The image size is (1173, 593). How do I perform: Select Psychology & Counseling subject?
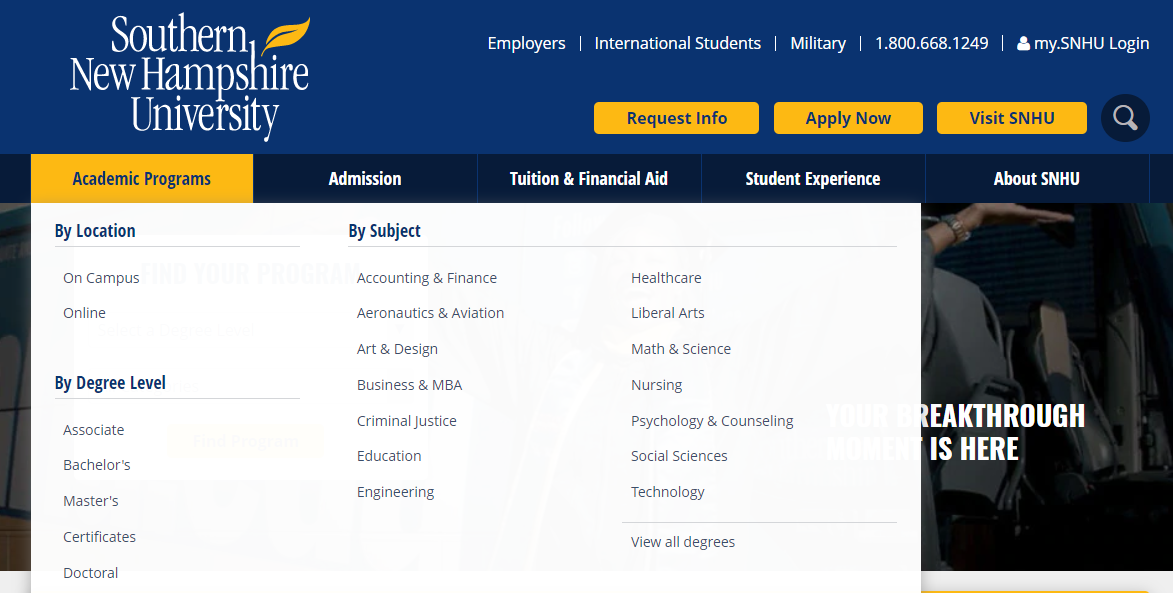pos(712,421)
